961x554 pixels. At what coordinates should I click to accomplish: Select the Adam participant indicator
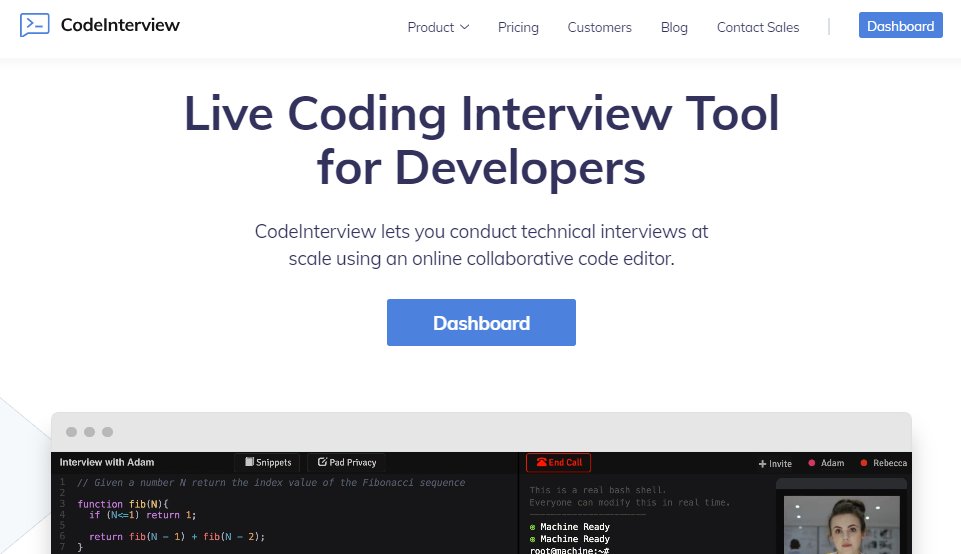click(x=825, y=463)
